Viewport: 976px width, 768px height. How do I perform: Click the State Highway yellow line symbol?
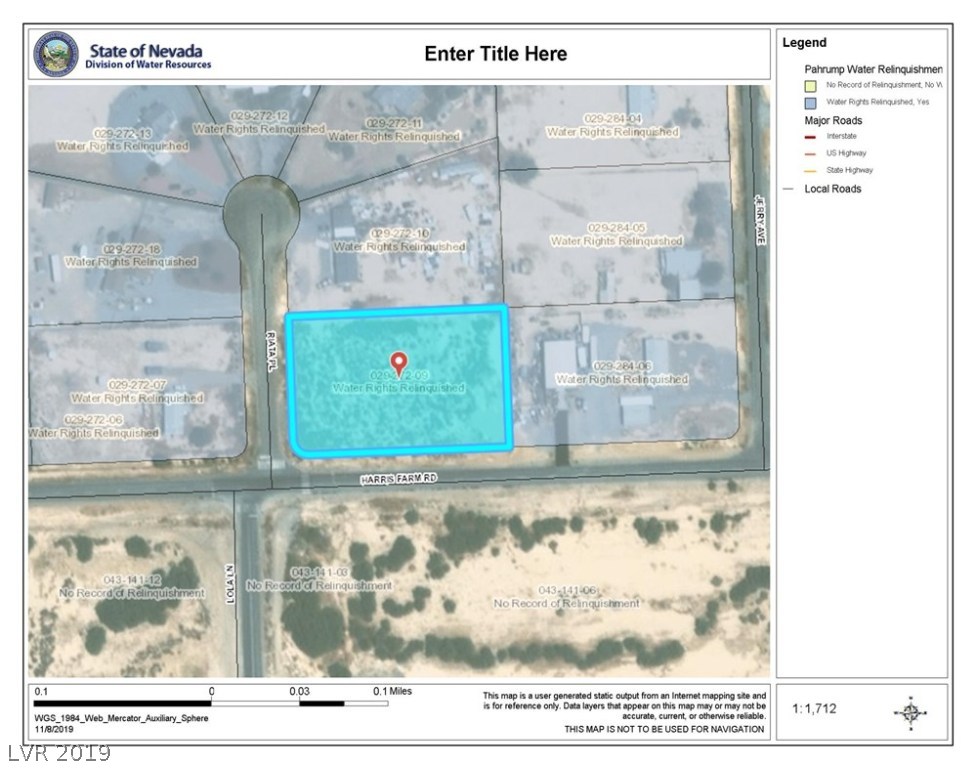(810, 171)
